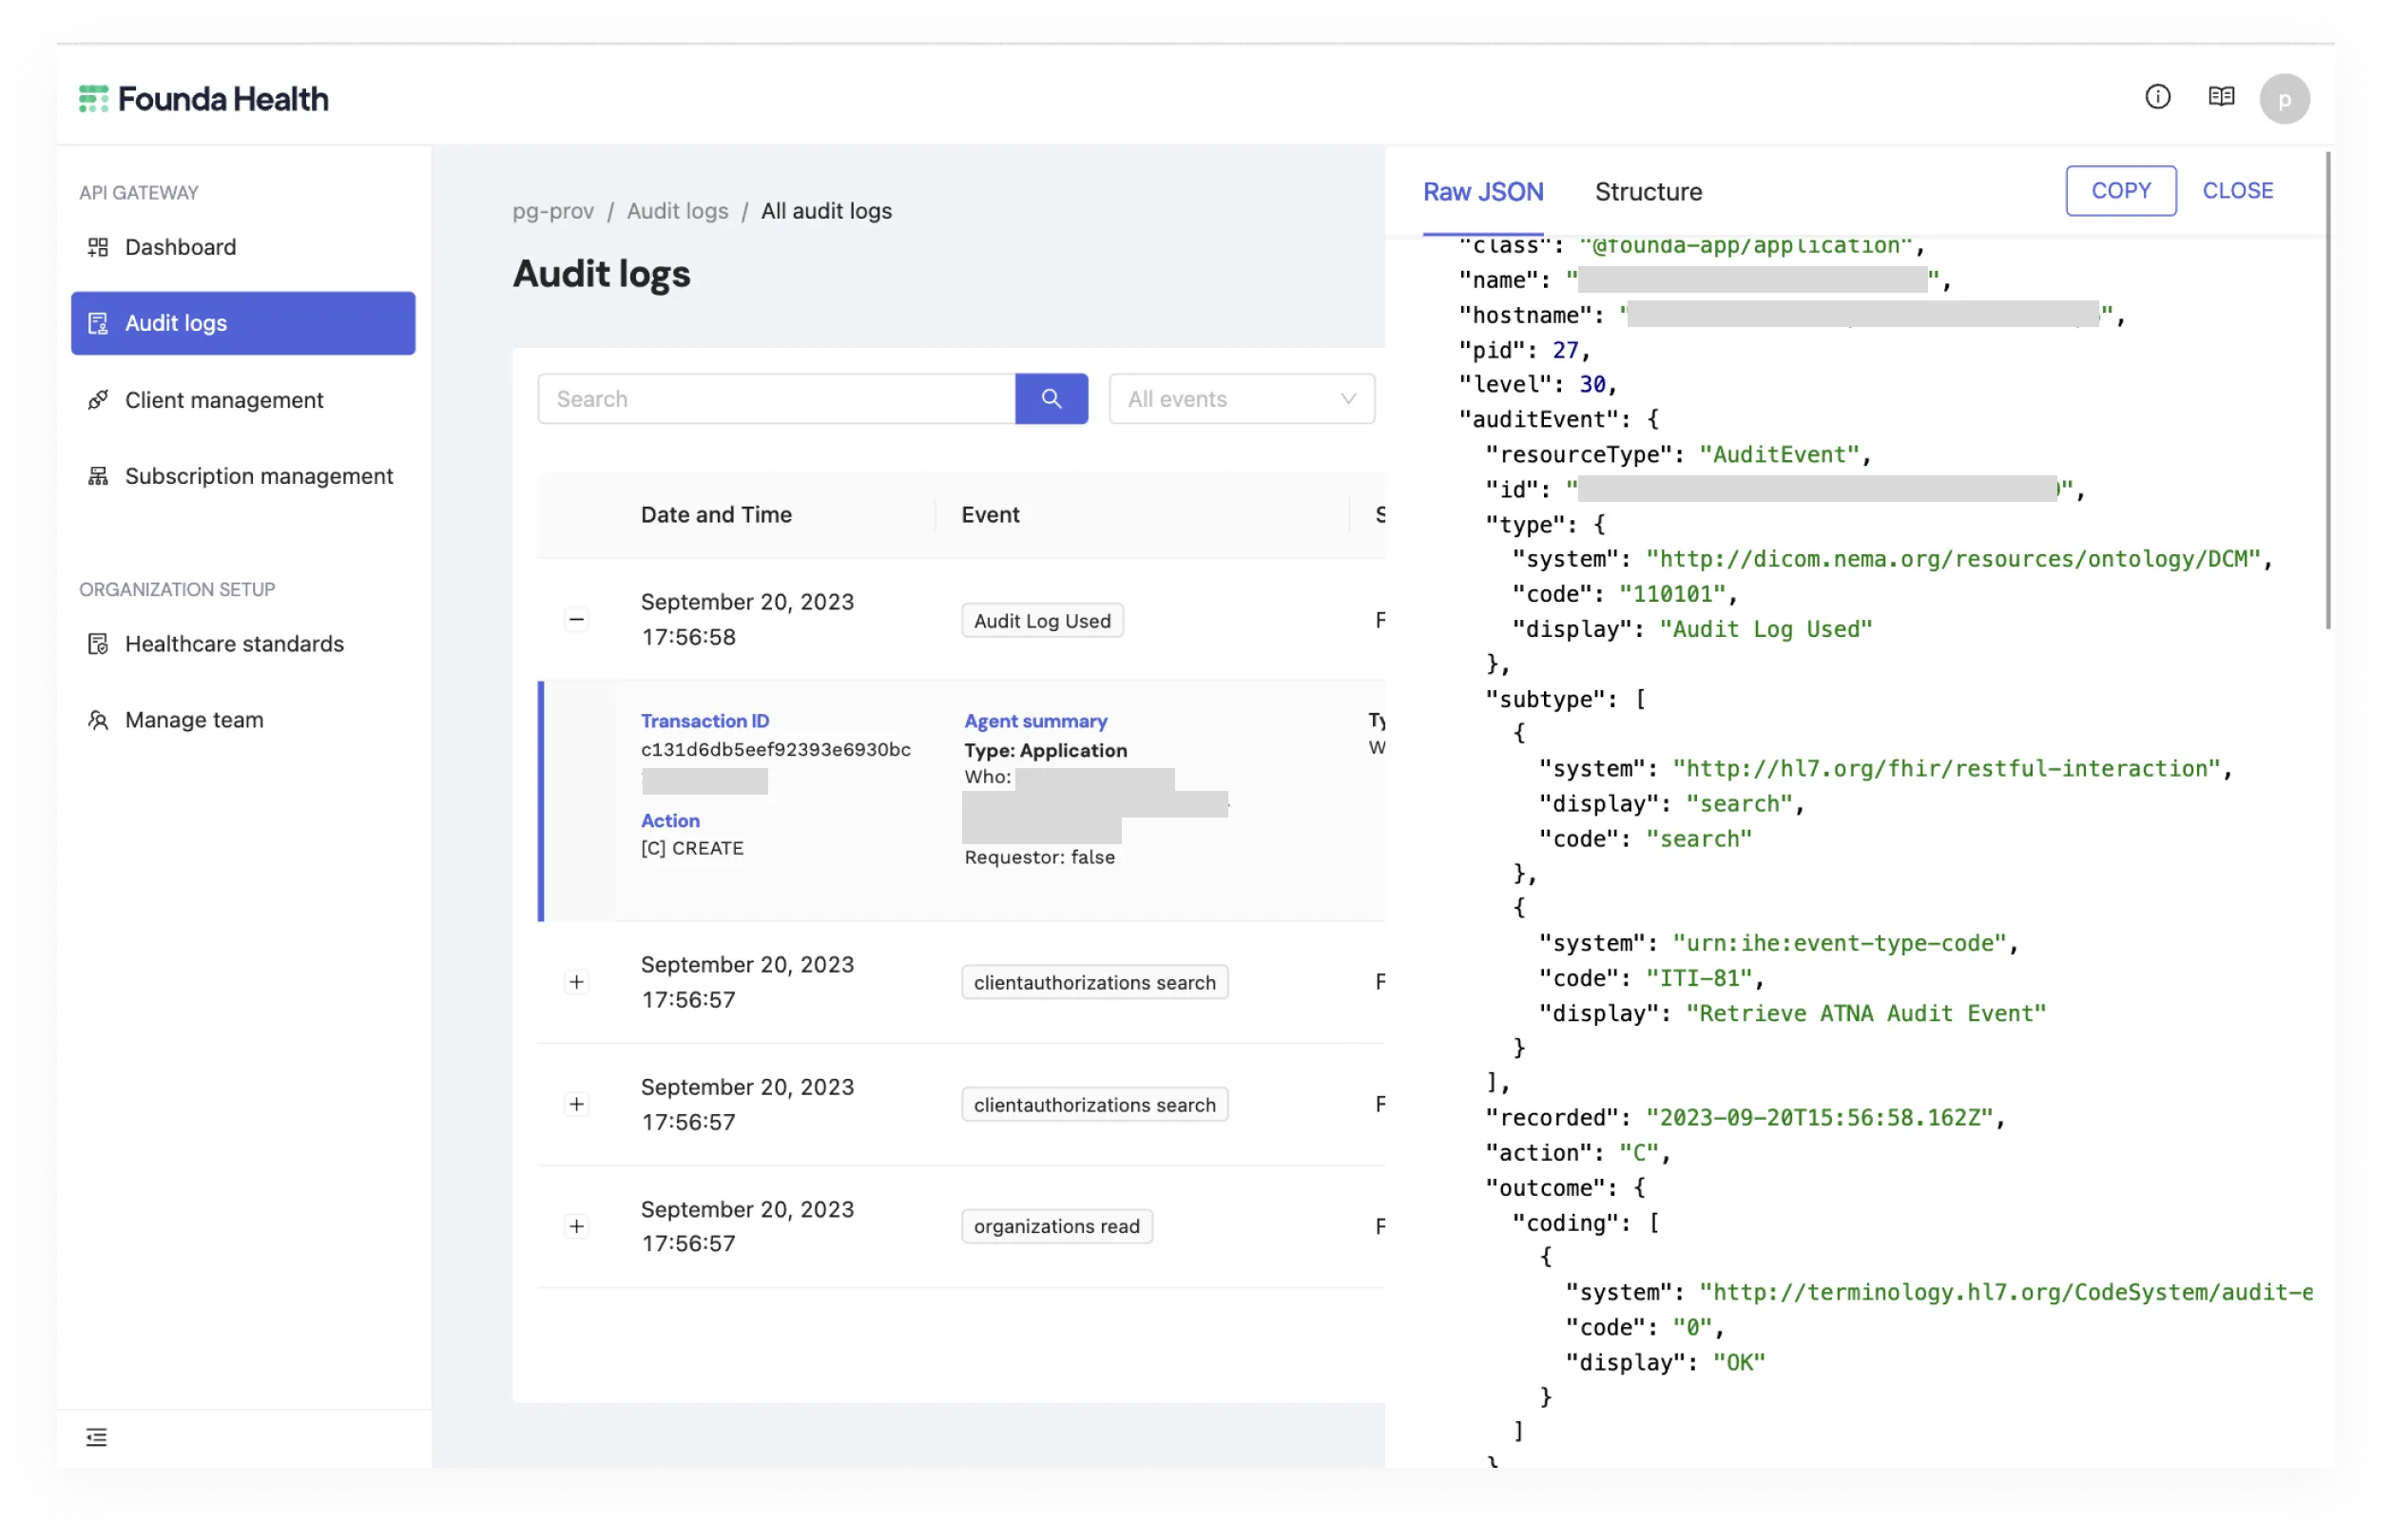Open the documentation book icon
The height and width of the screenshot is (1540, 2392).
coord(2221,96)
